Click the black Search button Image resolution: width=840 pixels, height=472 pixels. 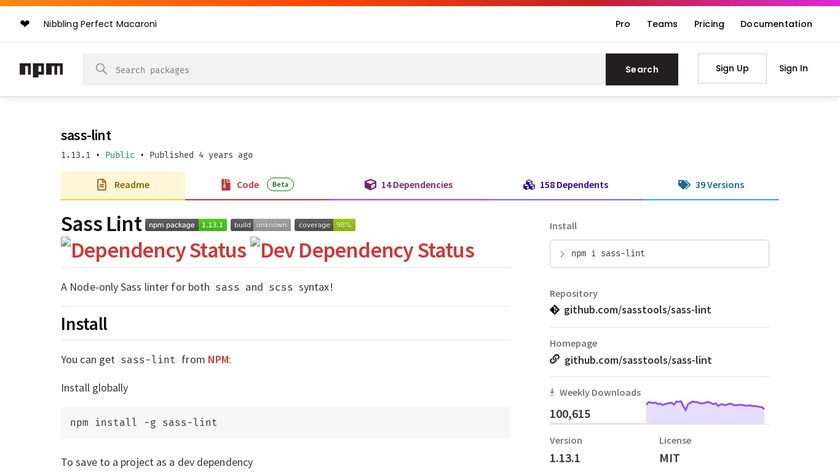pyautogui.click(x=642, y=69)
